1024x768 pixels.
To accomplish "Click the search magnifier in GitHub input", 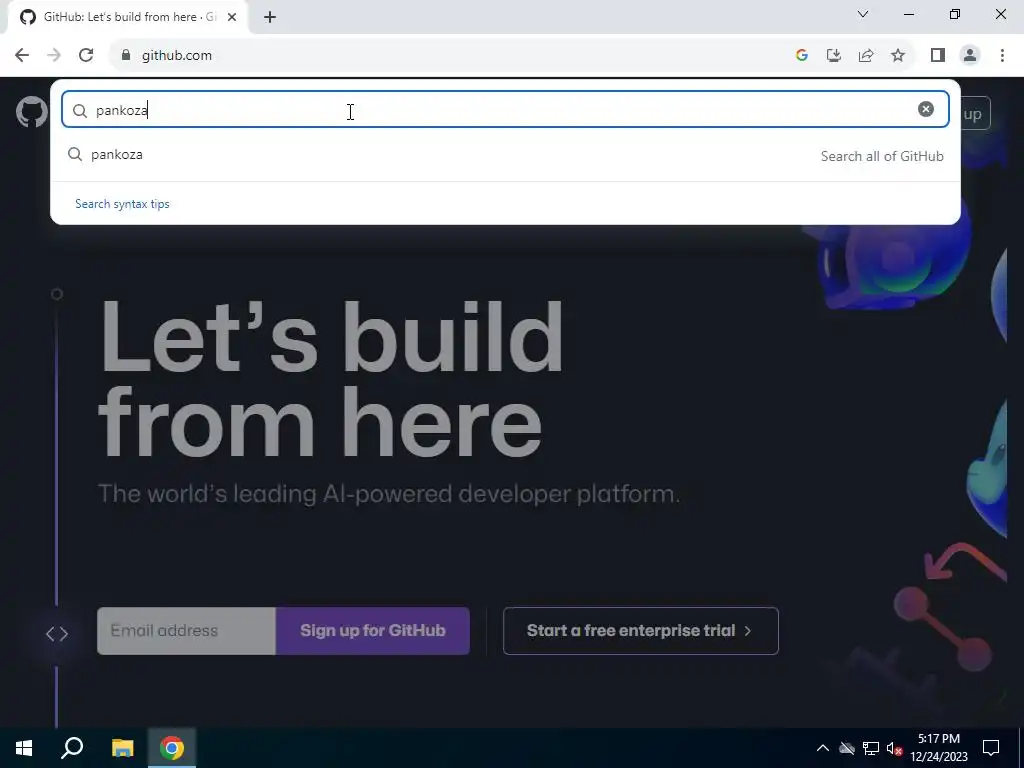I will tap(80, 111).
